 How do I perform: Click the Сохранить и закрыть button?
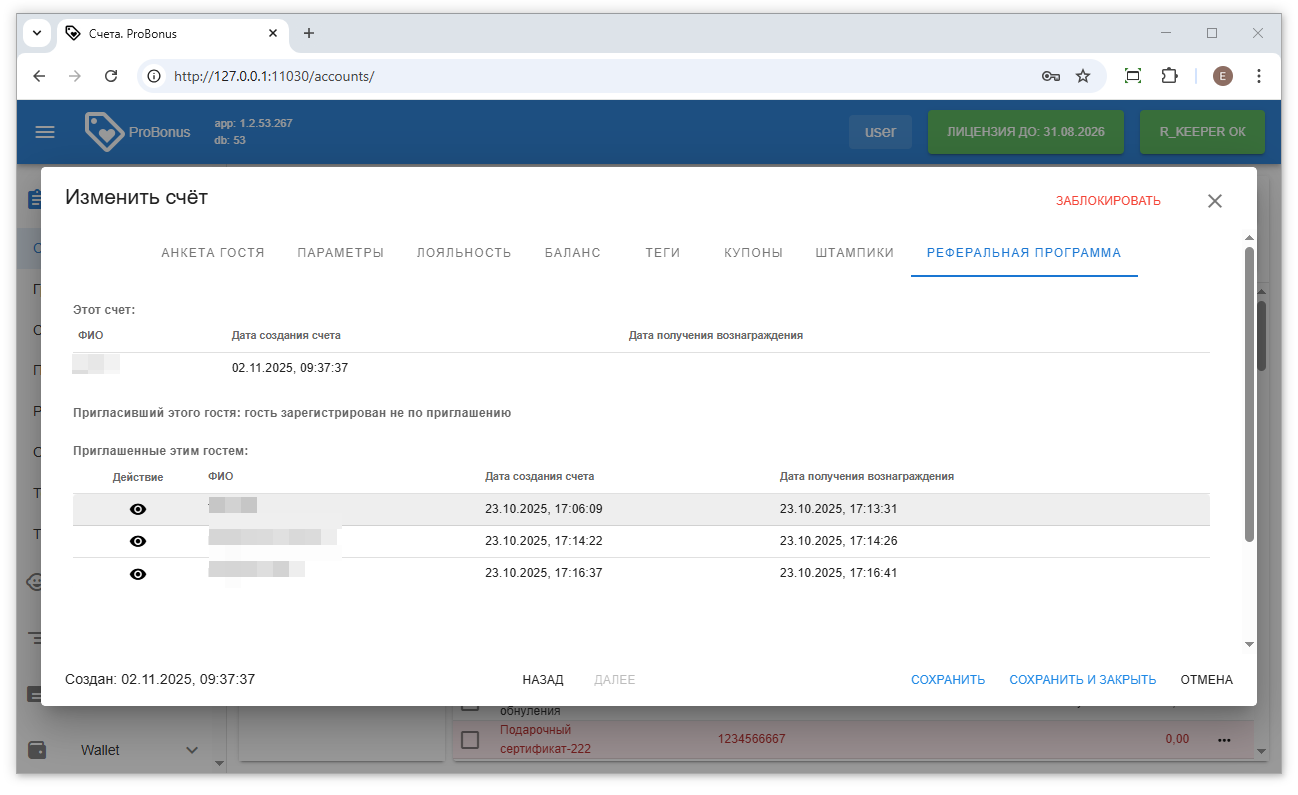click(x=1082, y=680)
